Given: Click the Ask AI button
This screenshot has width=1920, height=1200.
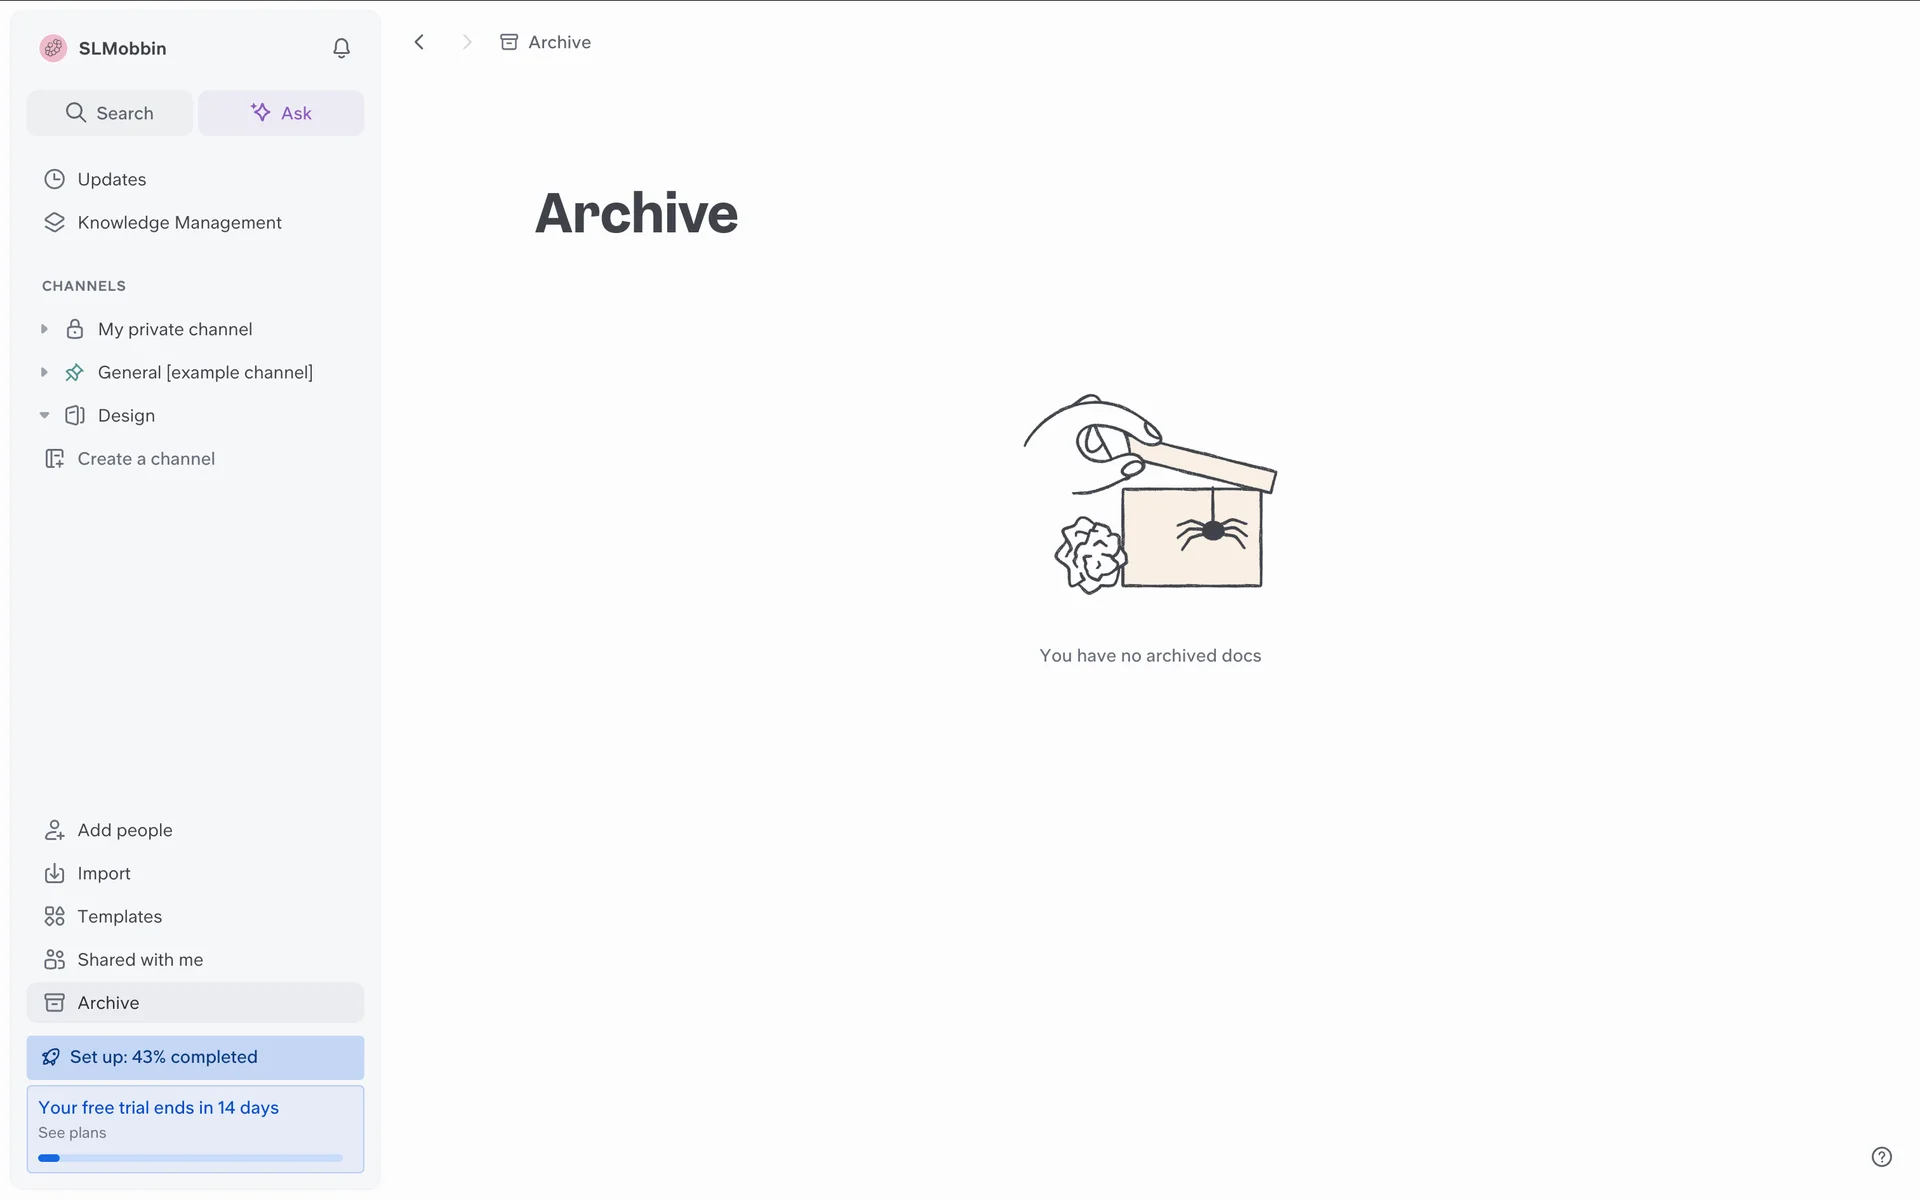Looking at the screenshot, I should click(281, 113).
